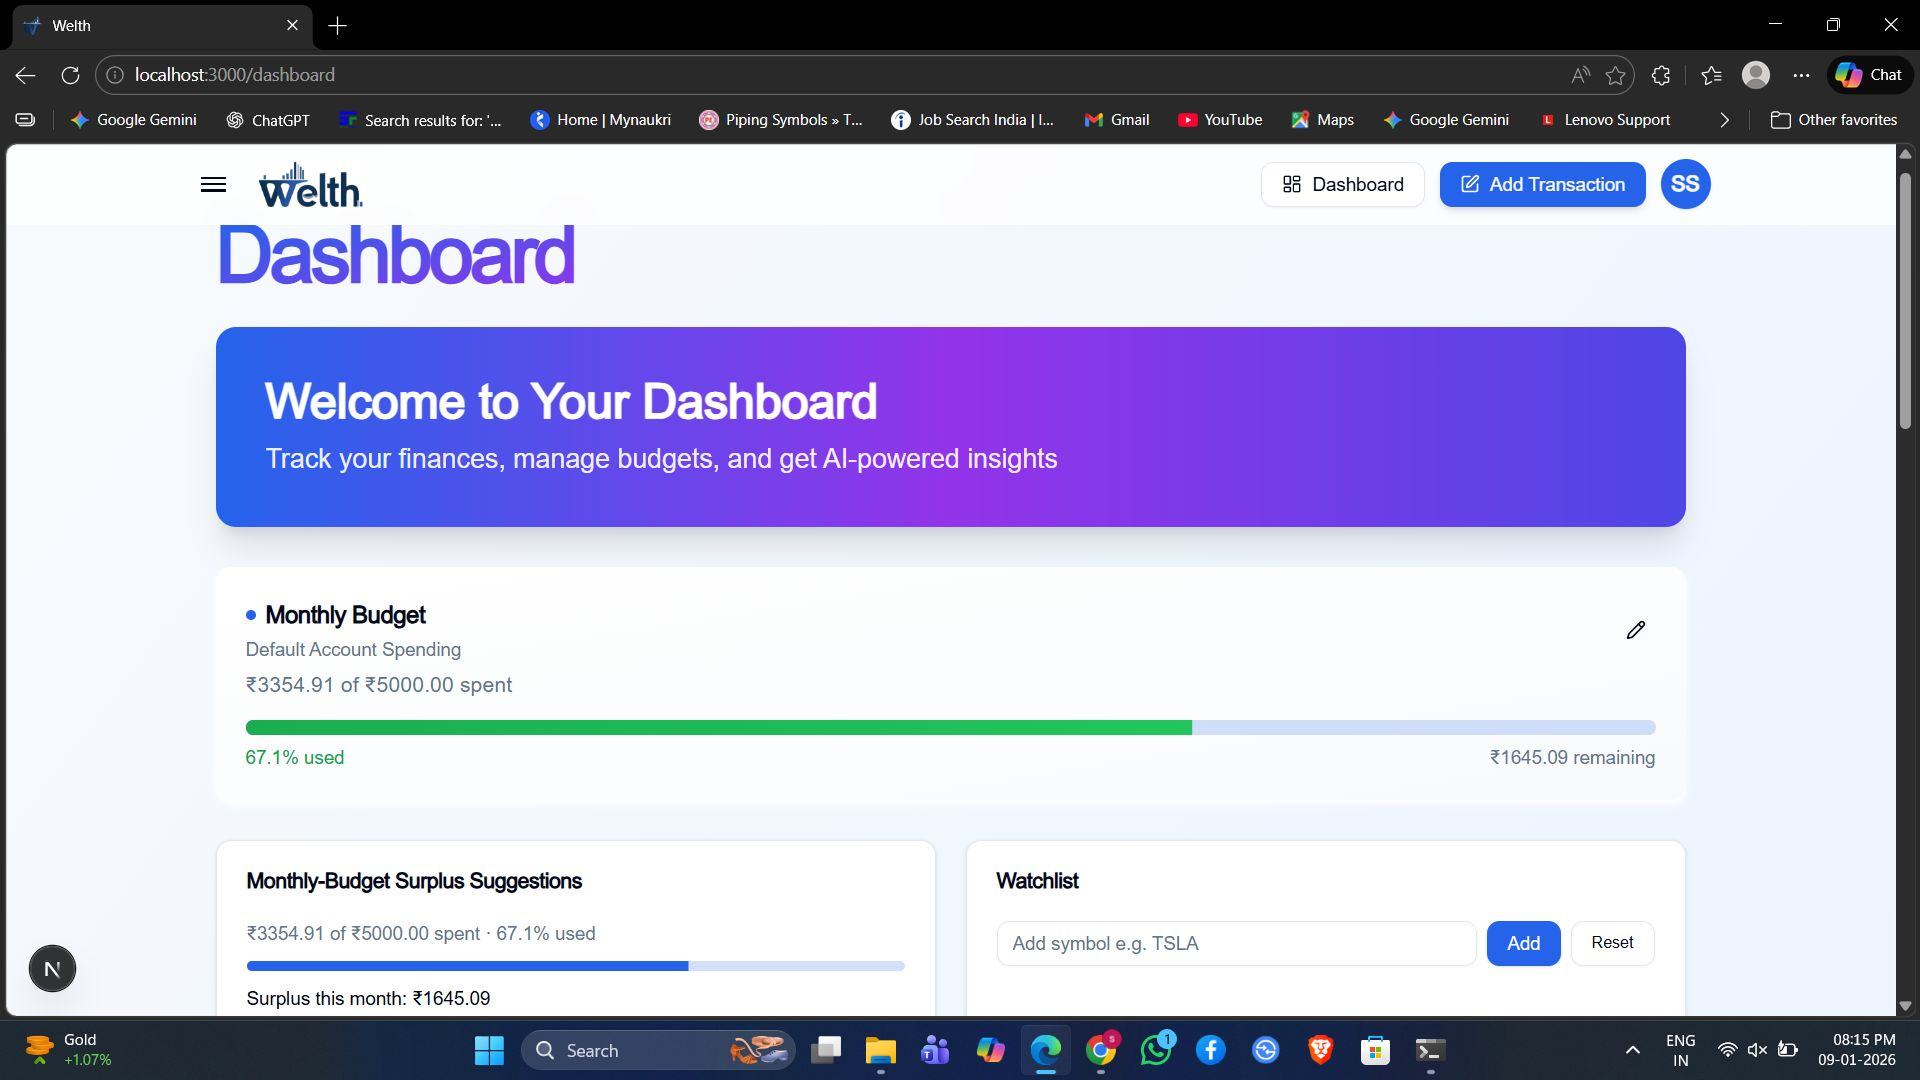Show hidden system tray icons
Viewport: 1920px width, 1080px height.
pyautogui.click(x=1632, y=1050)
